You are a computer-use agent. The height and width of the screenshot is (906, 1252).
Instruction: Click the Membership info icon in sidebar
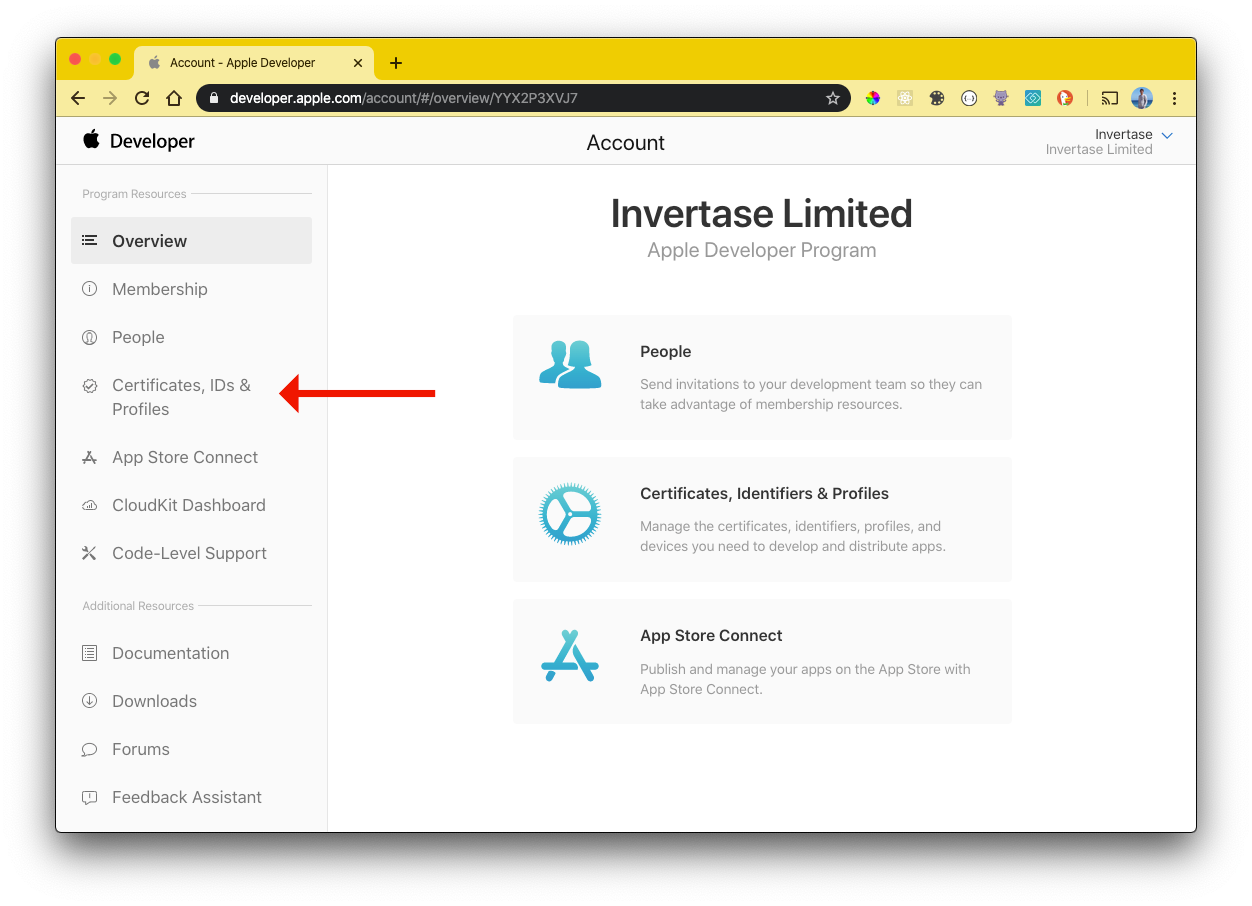(90, 289)
